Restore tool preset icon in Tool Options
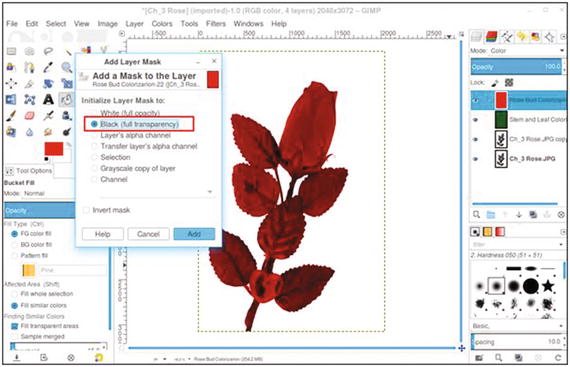 tap(44, 358)
